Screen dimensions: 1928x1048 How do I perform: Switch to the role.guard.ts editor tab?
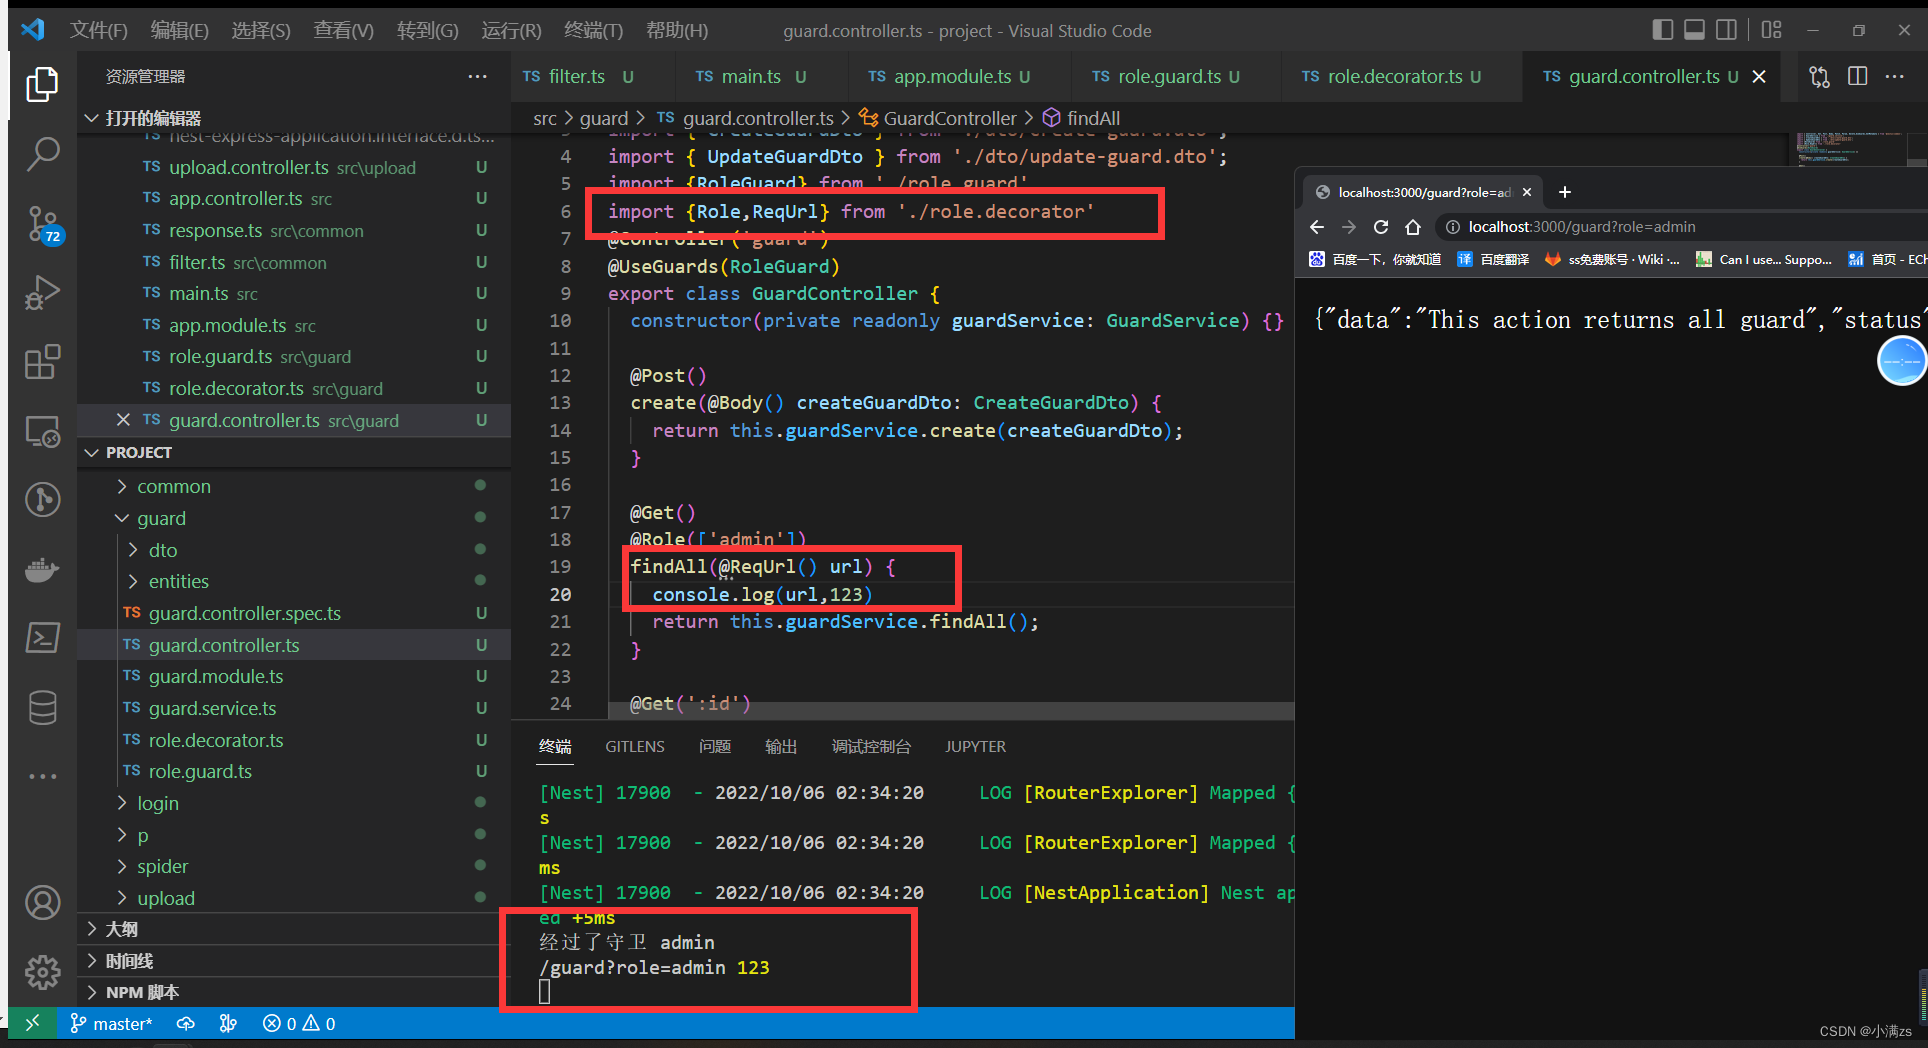[1168, 77]
